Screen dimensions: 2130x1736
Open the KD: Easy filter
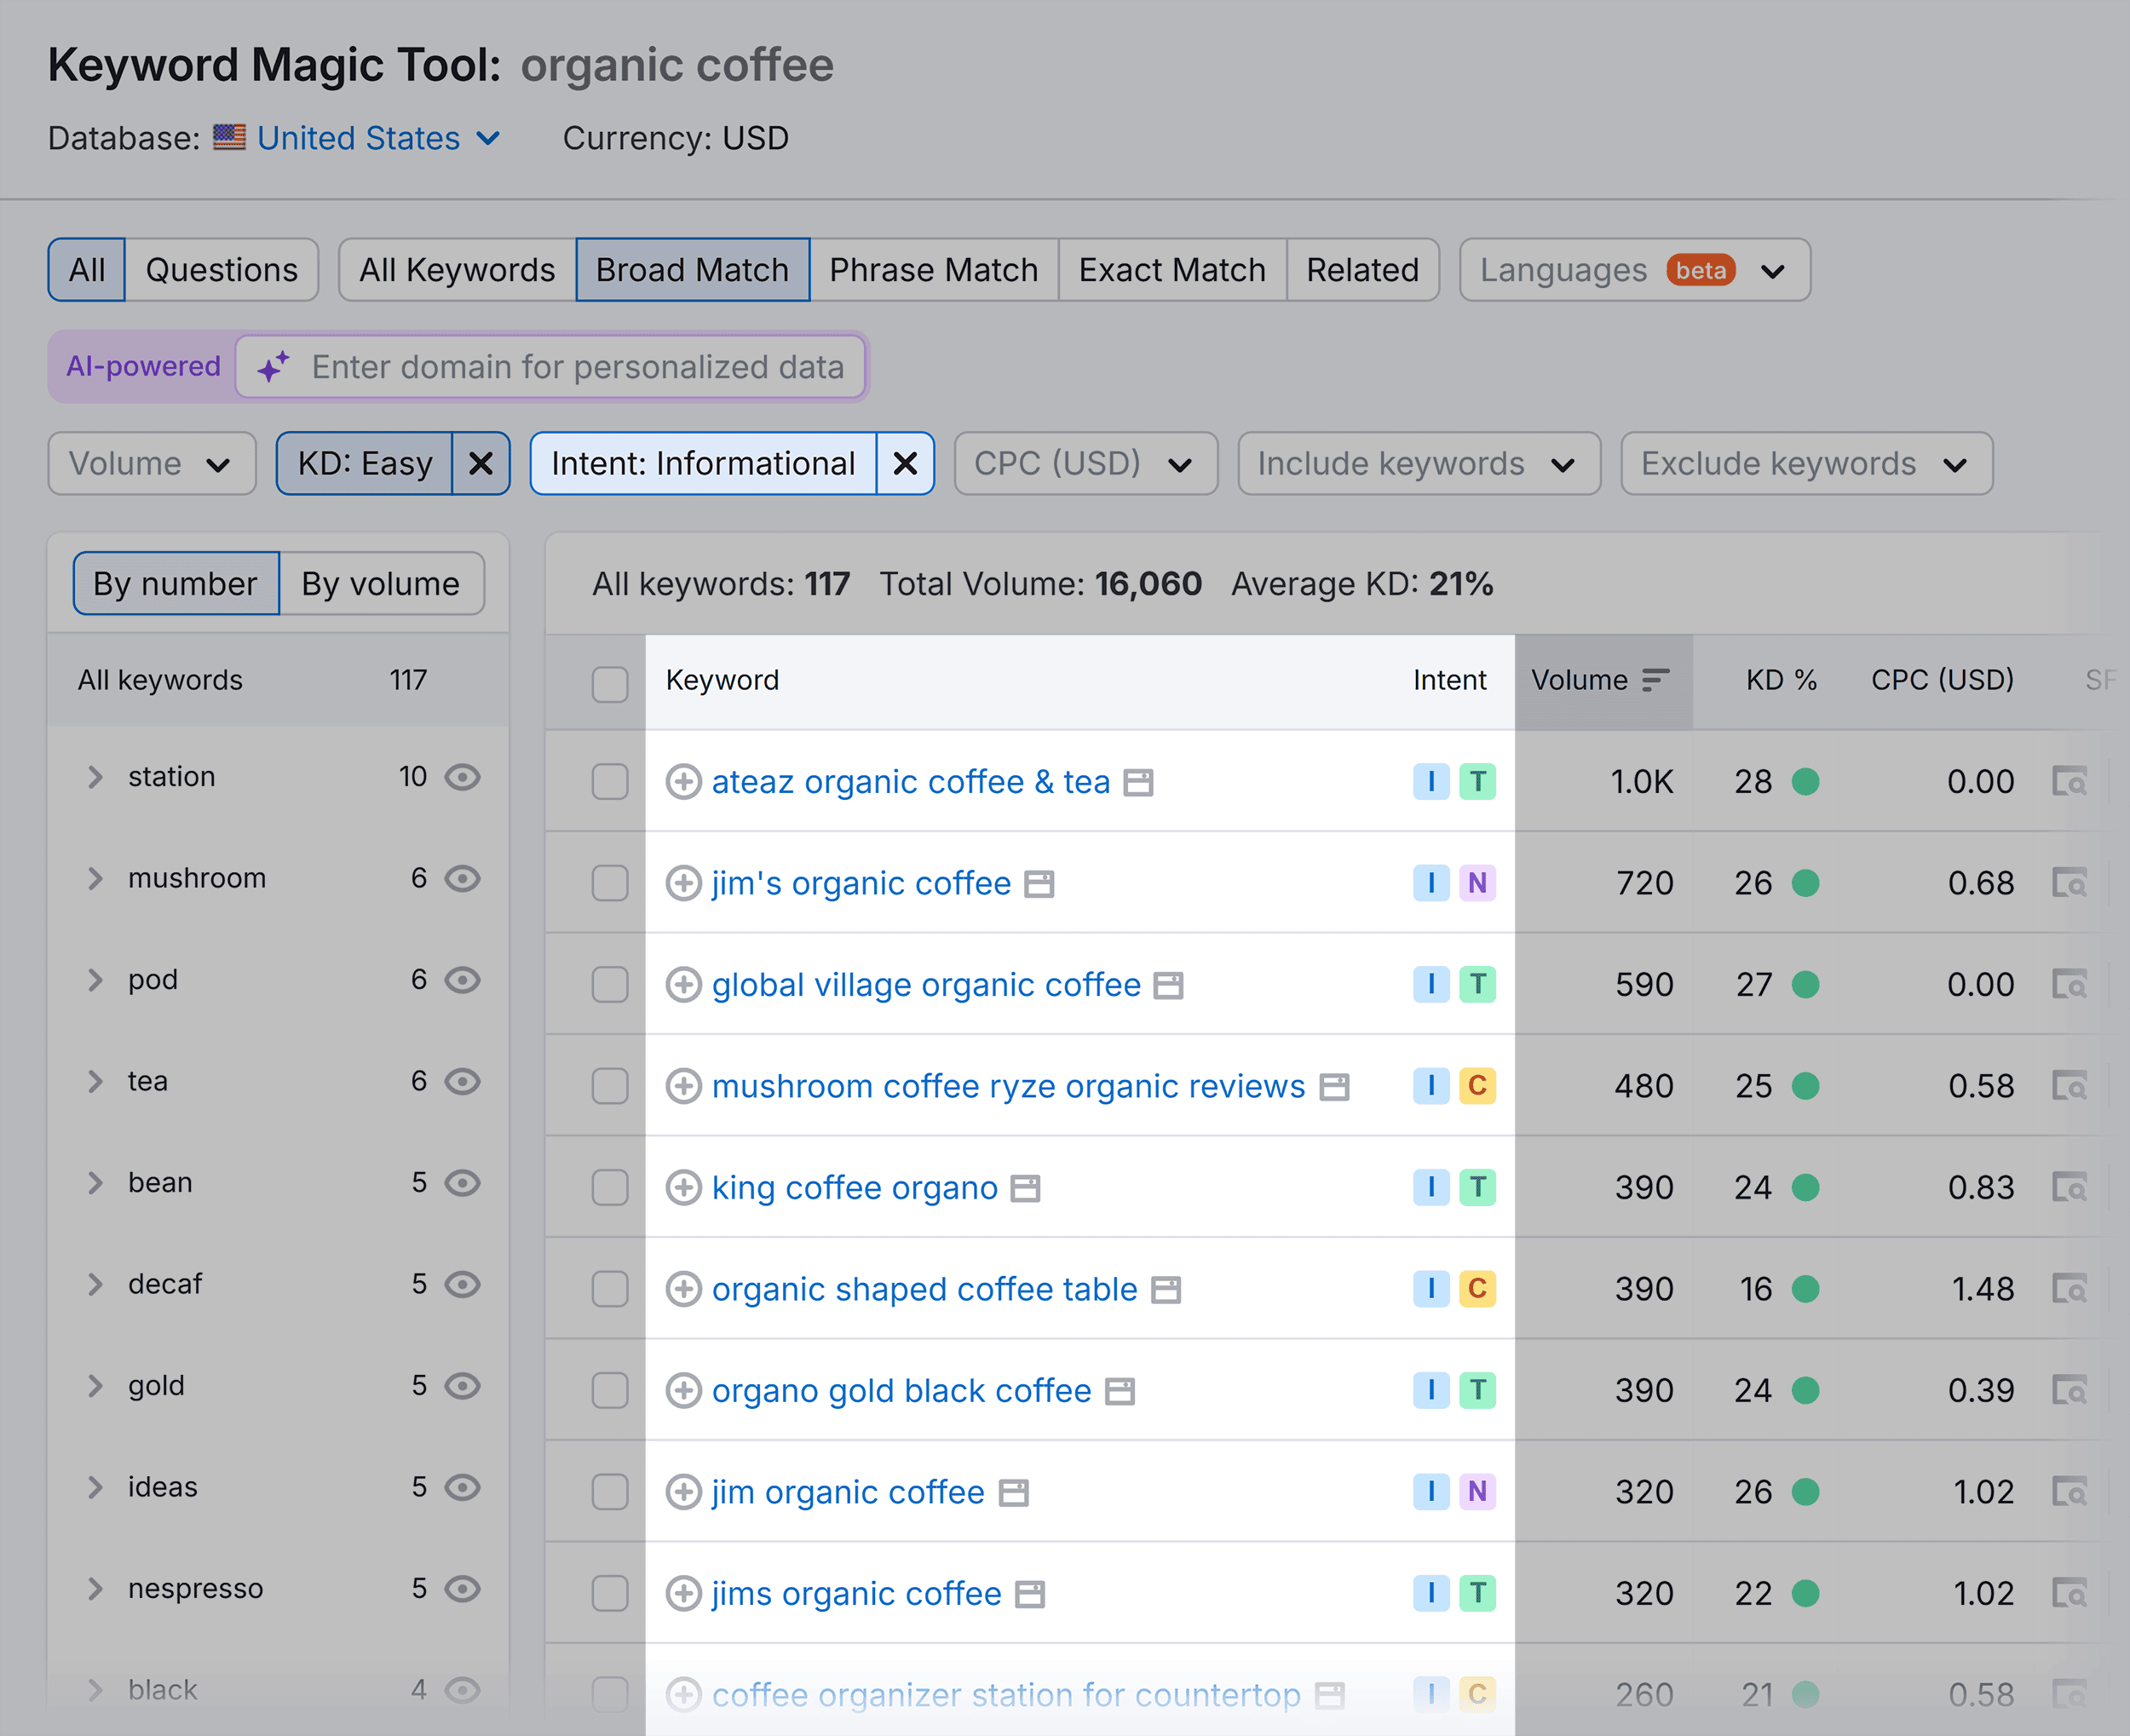coord(365,464)
